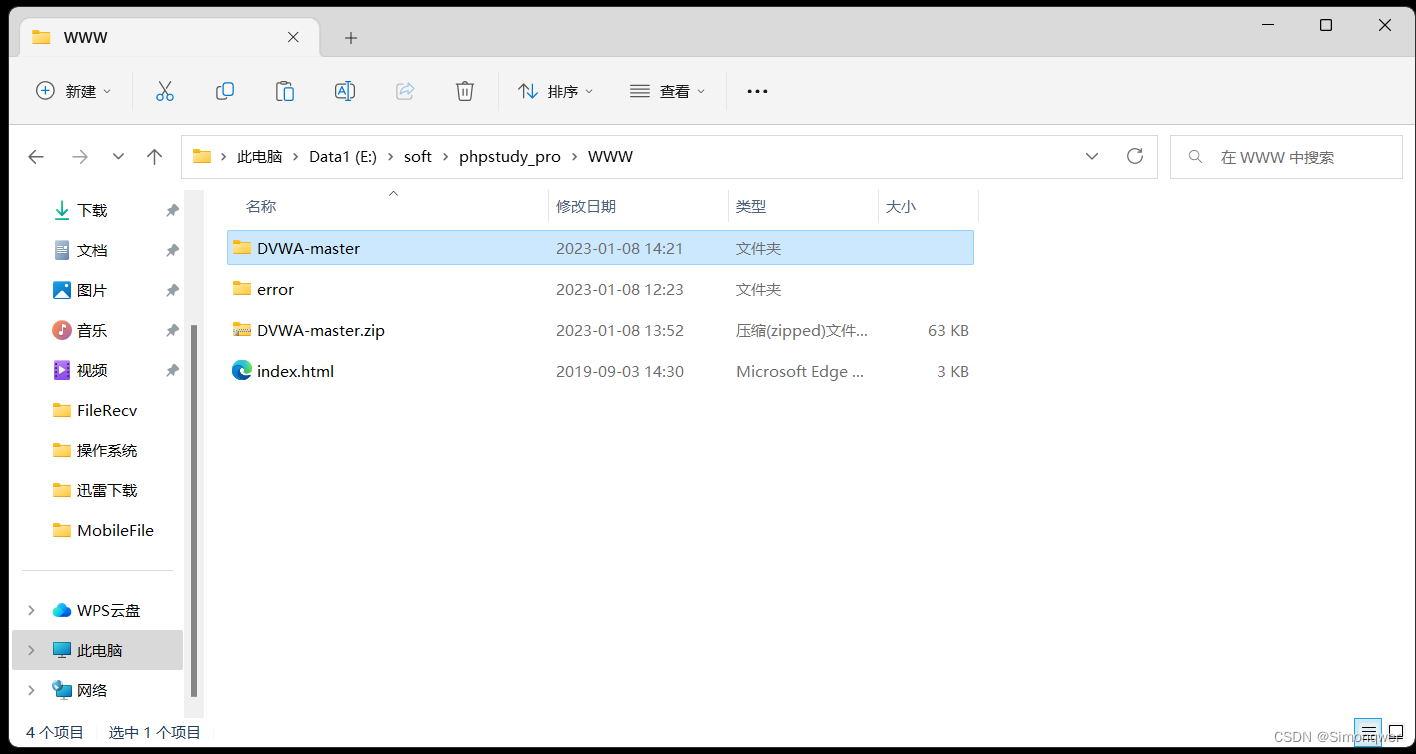Unpin 音乐 from quick access
Image resolution: width=1416 pixels, height=754 pixels.
(172, 330)
